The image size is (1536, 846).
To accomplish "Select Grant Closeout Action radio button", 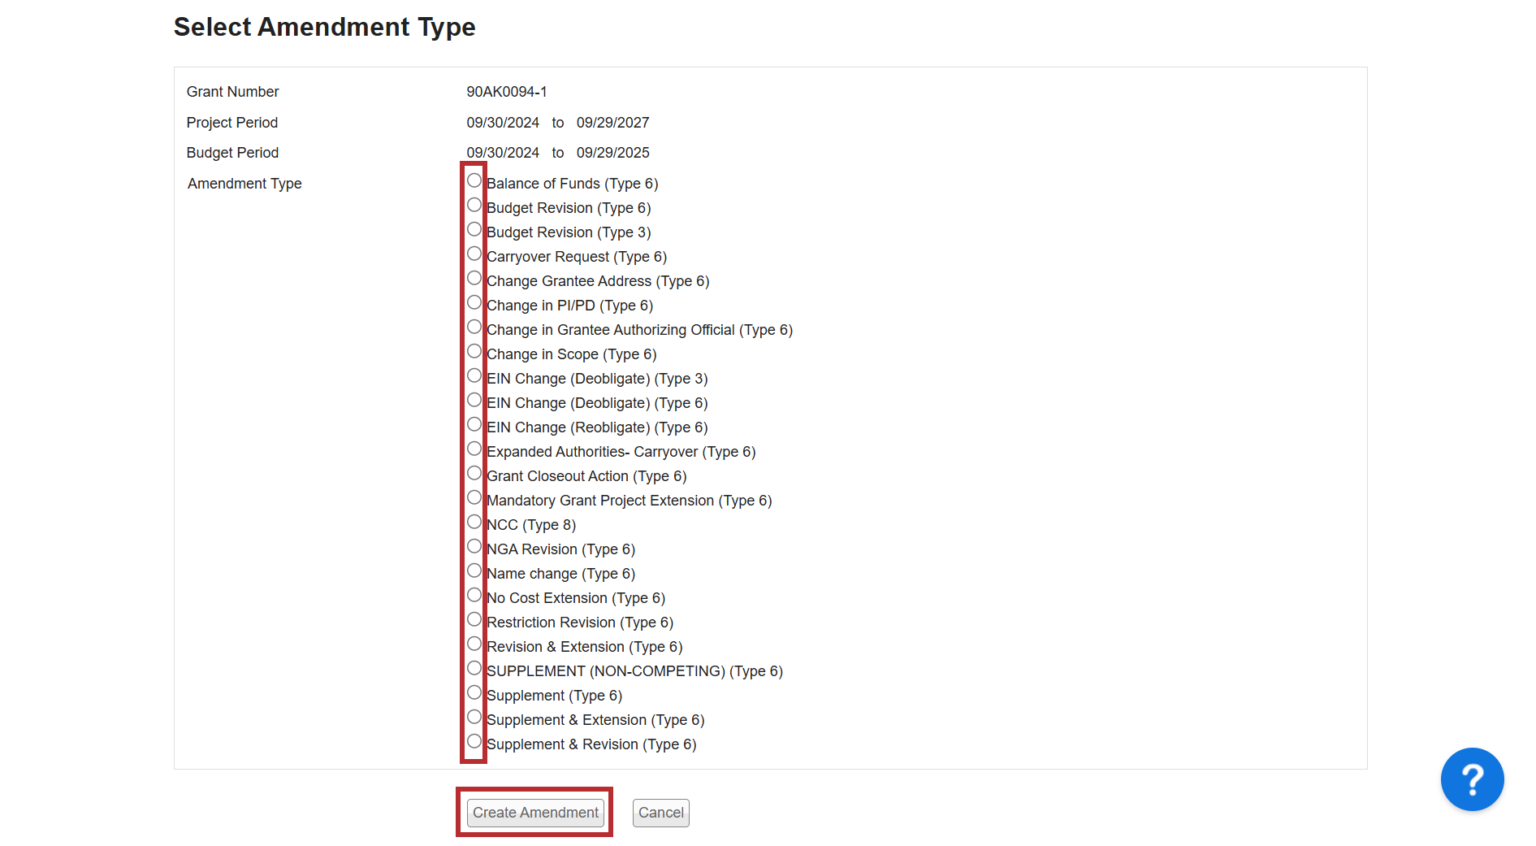I will point(474,473).
